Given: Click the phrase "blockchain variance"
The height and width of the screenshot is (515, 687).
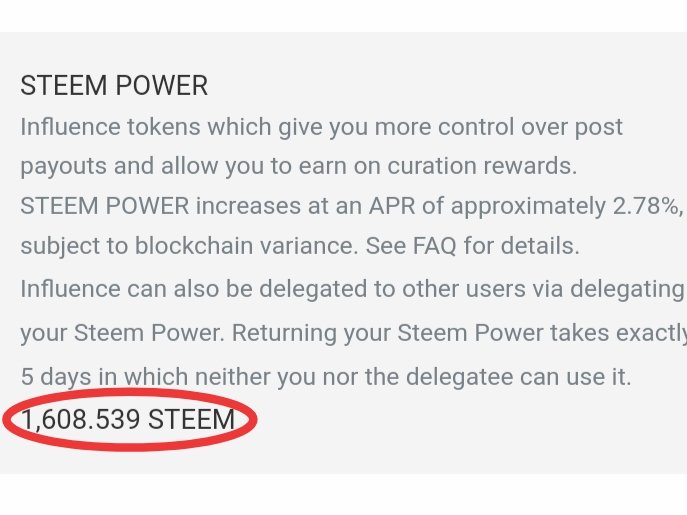Looking at the screenshot, I should click(x=198, y=247).
